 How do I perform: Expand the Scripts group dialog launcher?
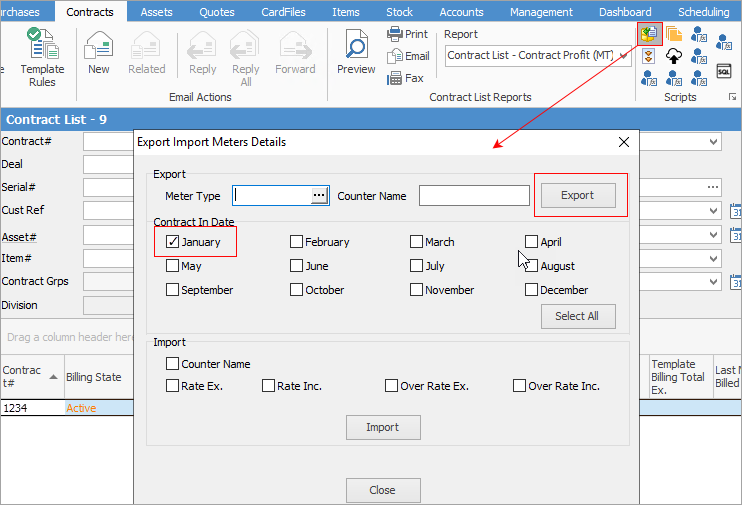(x=730, y=98)
